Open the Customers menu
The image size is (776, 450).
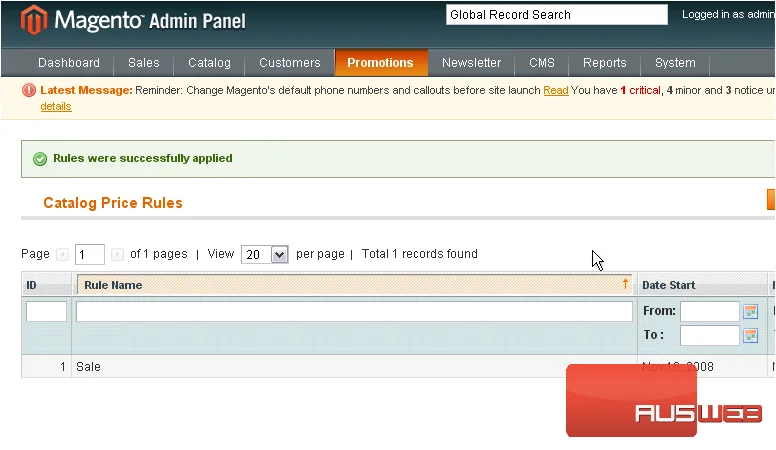pyautogui.click(x=290, y=63)
